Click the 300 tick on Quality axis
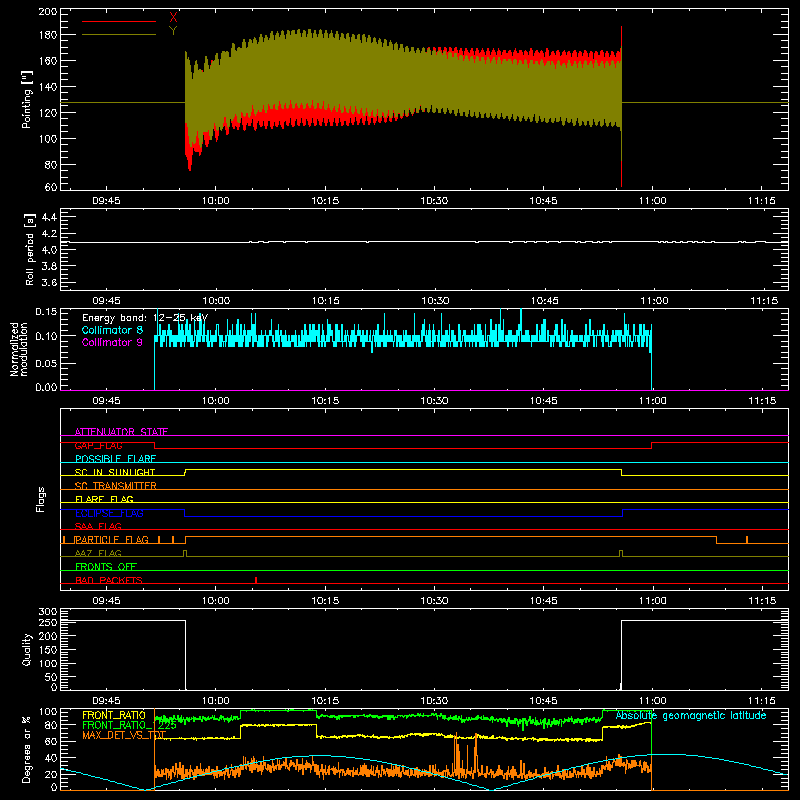800x800 pixels. coord(48,612)
